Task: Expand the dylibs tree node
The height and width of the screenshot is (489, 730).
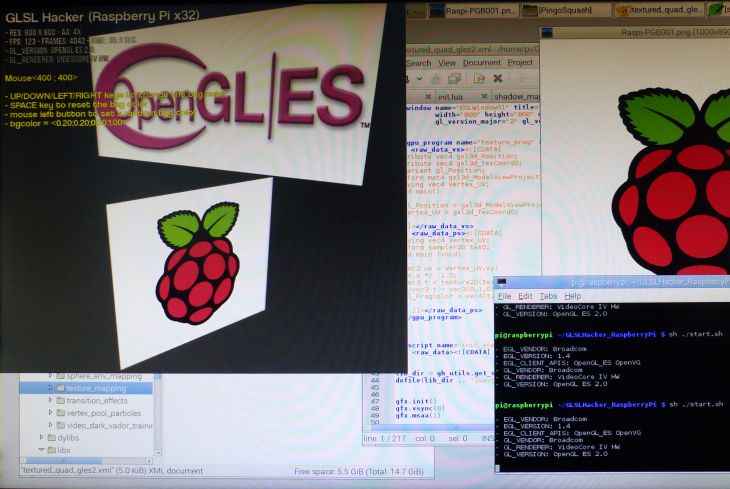Action: [41, 437]
